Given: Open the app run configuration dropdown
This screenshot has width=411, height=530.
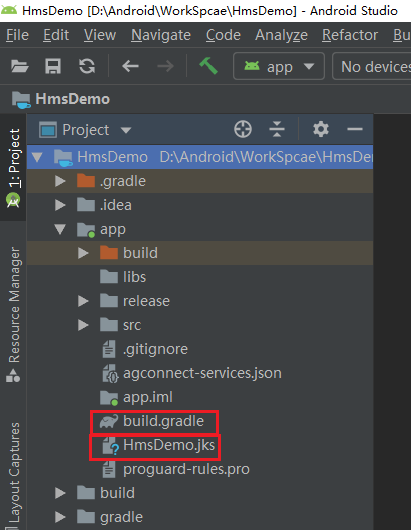Looking at the screenshot, I should tap(279, 66).
